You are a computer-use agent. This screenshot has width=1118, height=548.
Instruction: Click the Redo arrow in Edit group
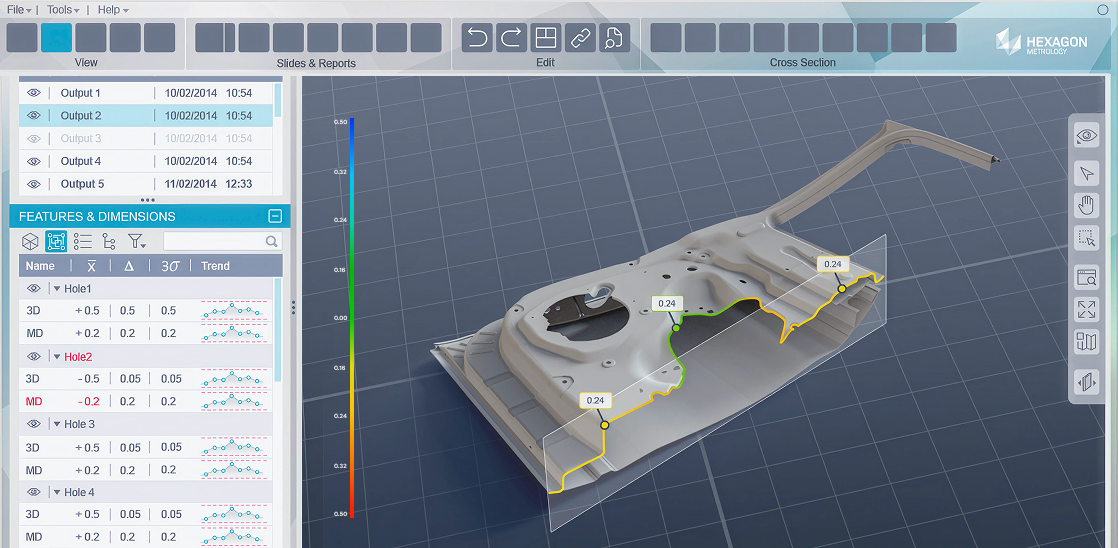click(511, 38)
